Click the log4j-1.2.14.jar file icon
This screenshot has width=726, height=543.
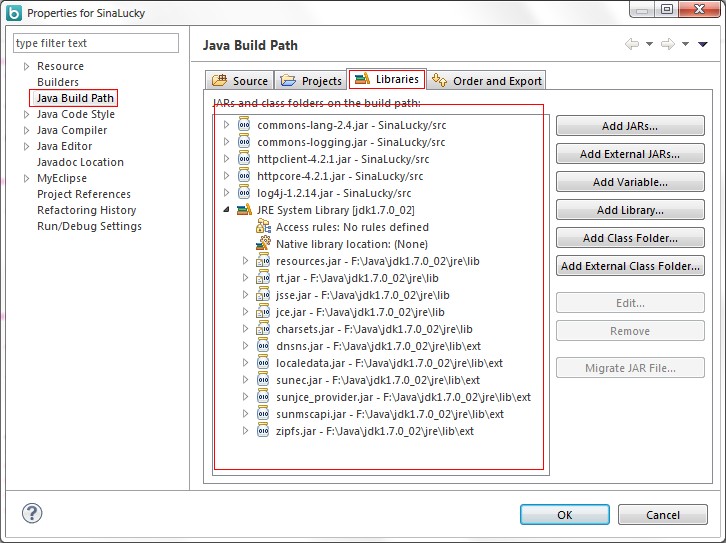[243, 193]
